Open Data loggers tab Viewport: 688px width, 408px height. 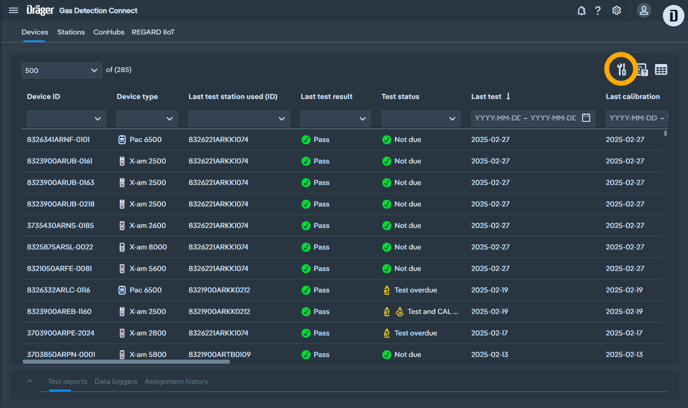[x=116, y=381]
